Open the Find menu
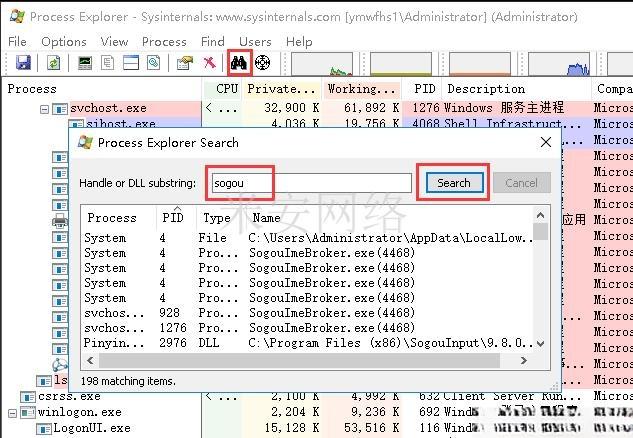633x438 pixels. pos(213,42)
